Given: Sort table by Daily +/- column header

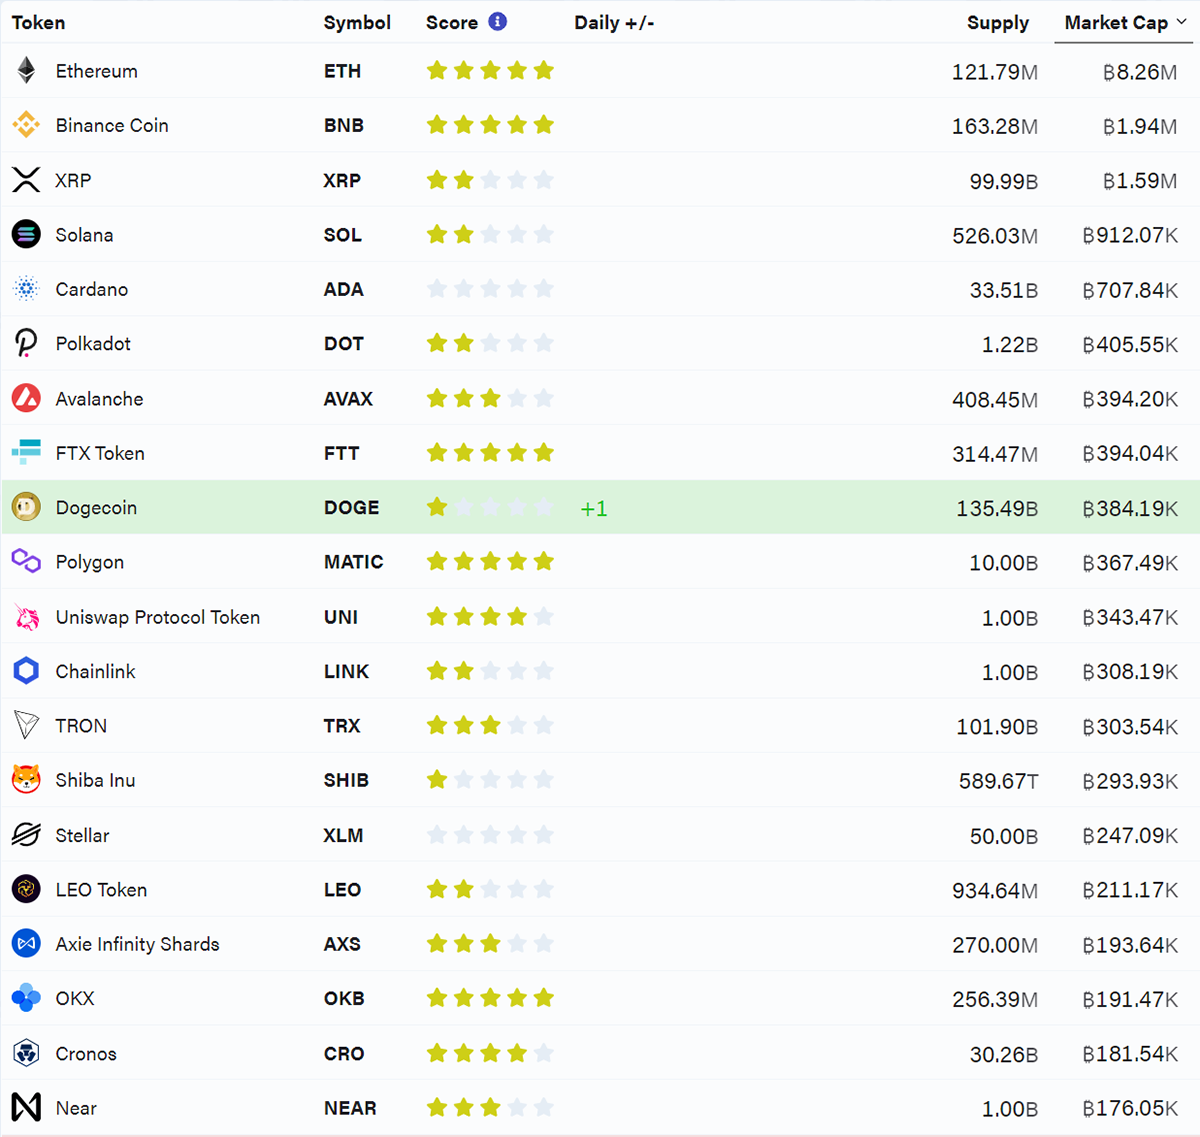Looking at the screenshot, I should [x=614, y=22].
